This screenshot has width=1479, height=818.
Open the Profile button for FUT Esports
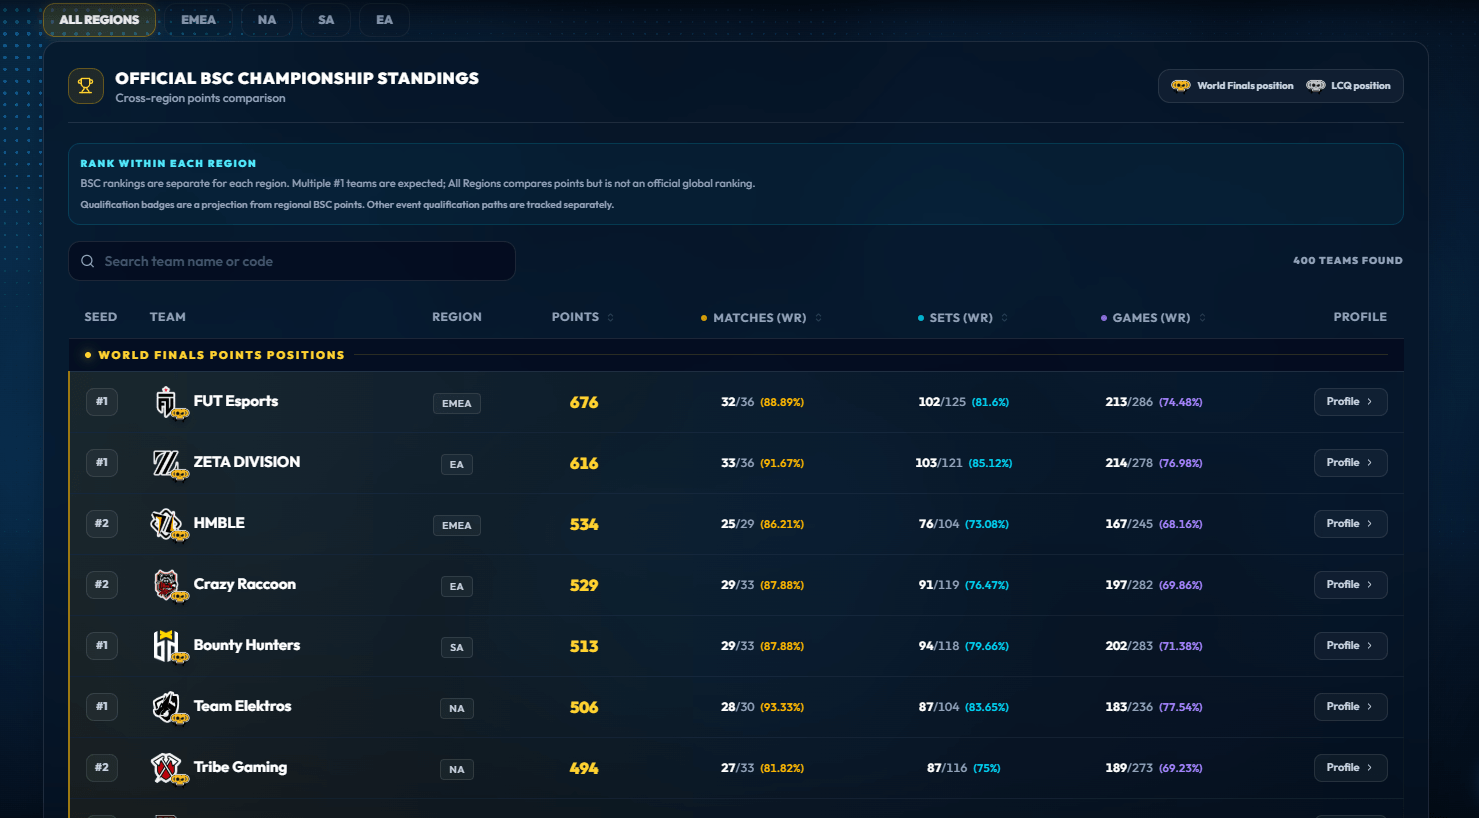pyautogui.click(x=1350, y=401)
